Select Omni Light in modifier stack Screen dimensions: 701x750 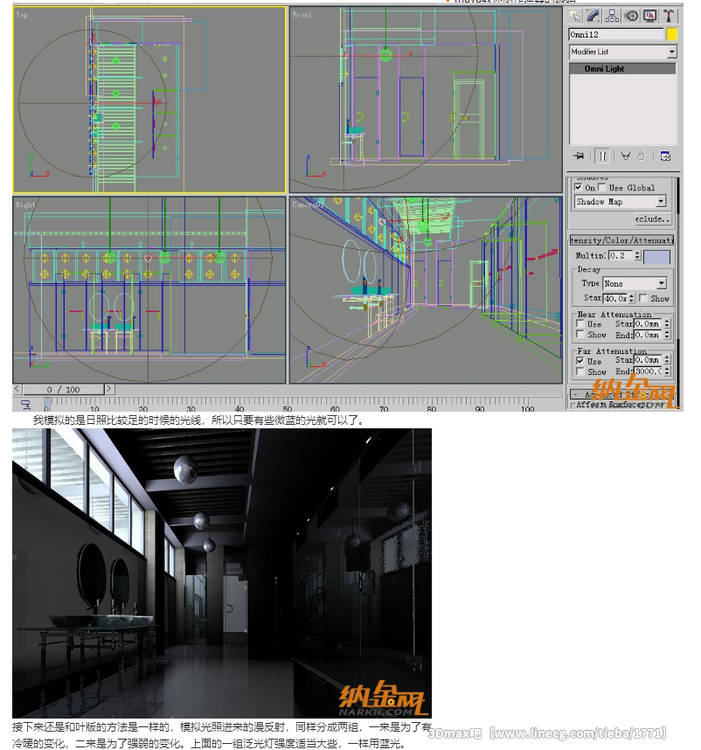coord(623,69)
